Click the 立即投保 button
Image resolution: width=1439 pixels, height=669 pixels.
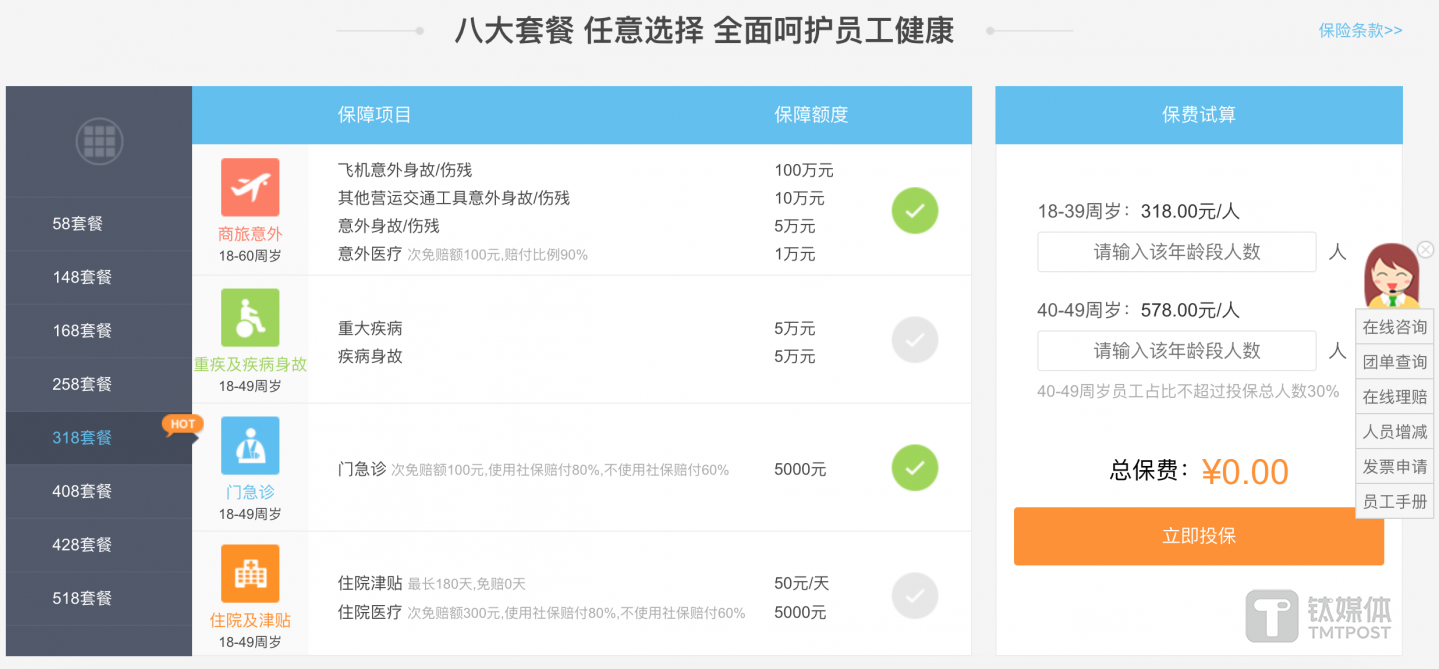pyautogui.click(x=1198, y=535)
